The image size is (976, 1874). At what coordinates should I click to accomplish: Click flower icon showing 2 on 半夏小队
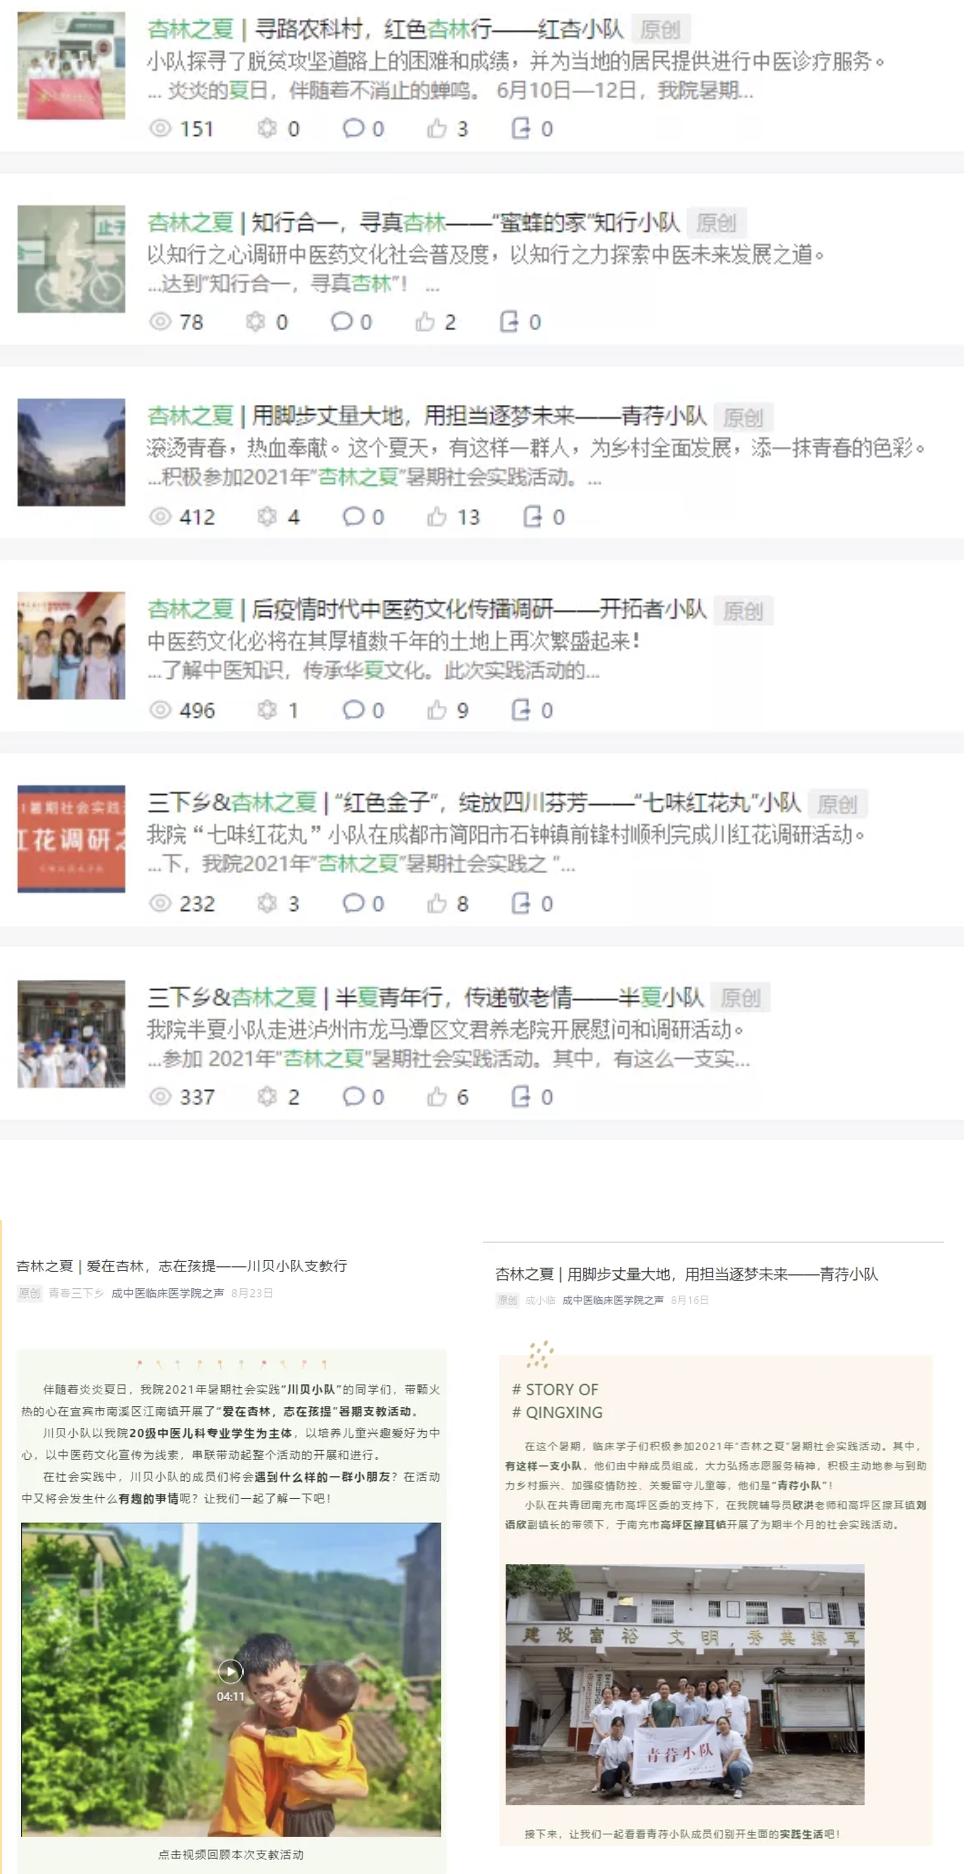(x=267, y=1097)
